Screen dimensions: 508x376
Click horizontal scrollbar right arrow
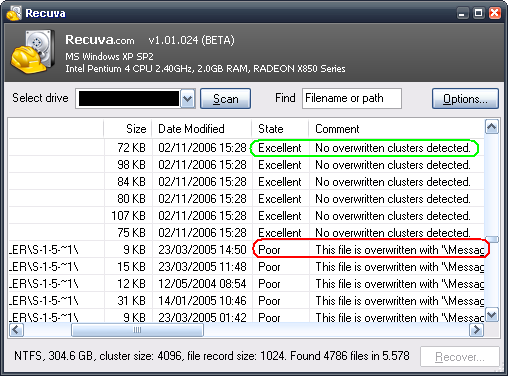(x=476, y=330)
